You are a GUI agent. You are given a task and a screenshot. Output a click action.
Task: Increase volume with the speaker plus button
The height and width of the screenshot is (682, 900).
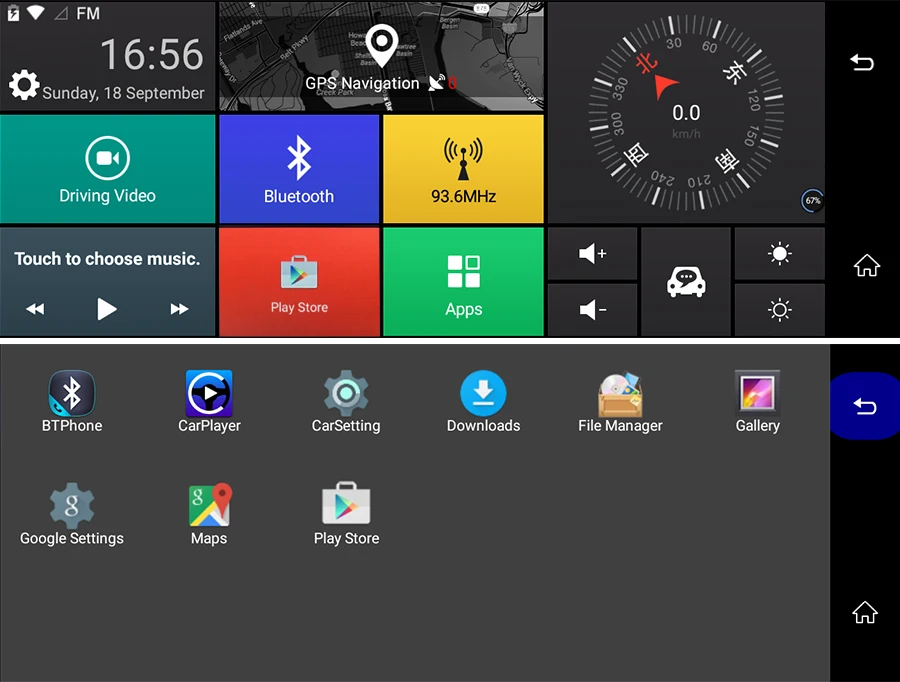pyautogui.click(x=592, y=254)
